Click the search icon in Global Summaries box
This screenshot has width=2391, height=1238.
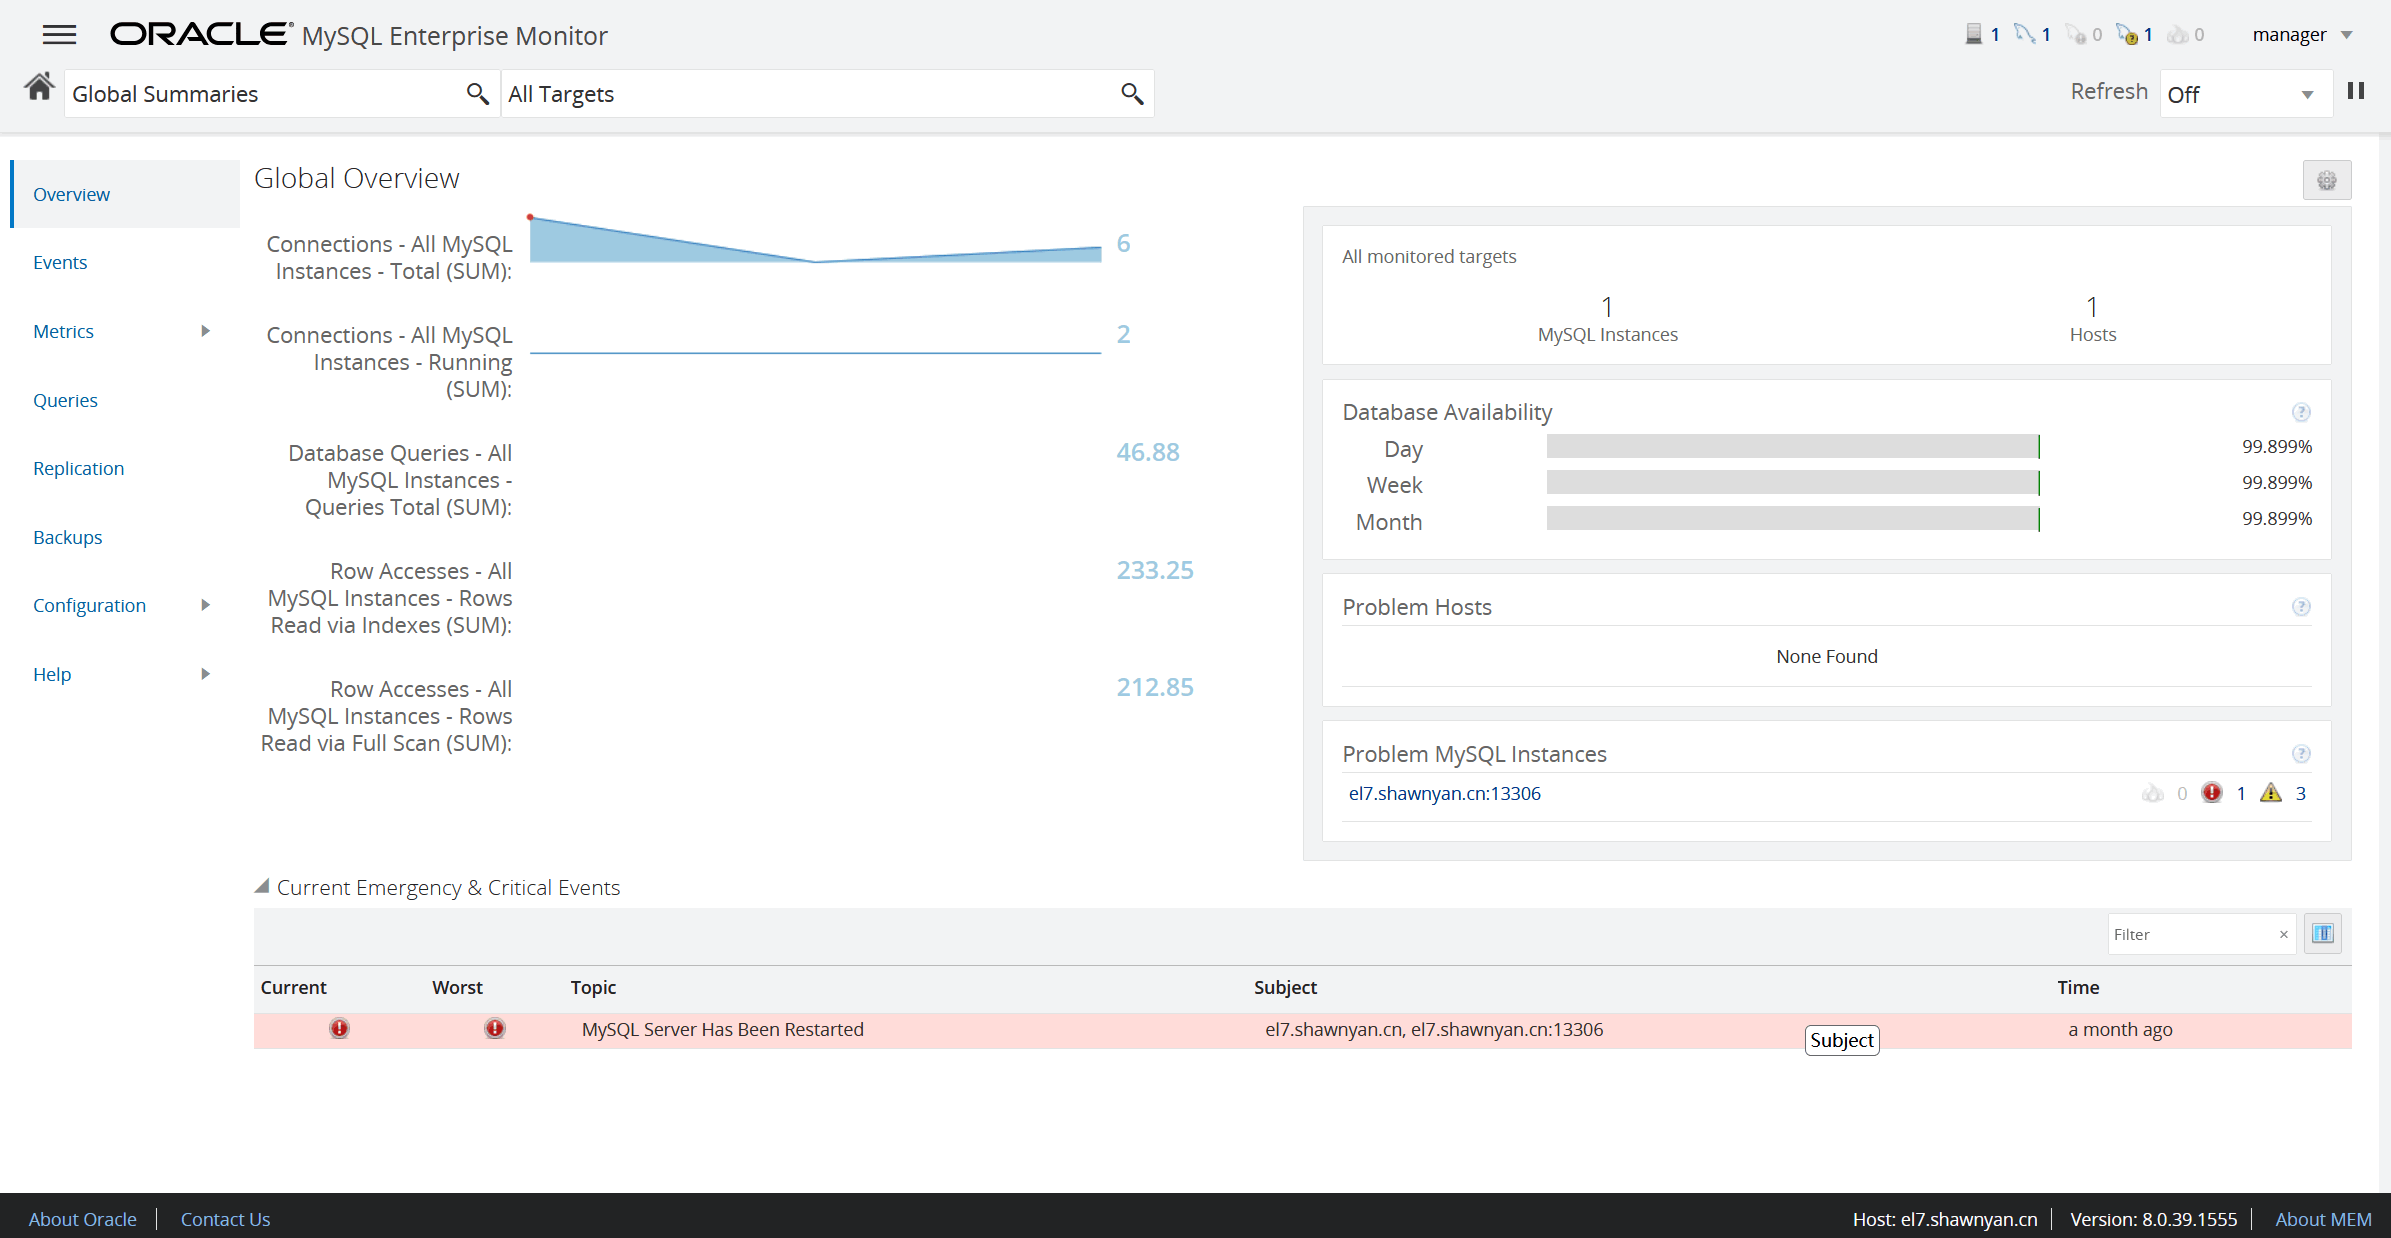[477, 94]
